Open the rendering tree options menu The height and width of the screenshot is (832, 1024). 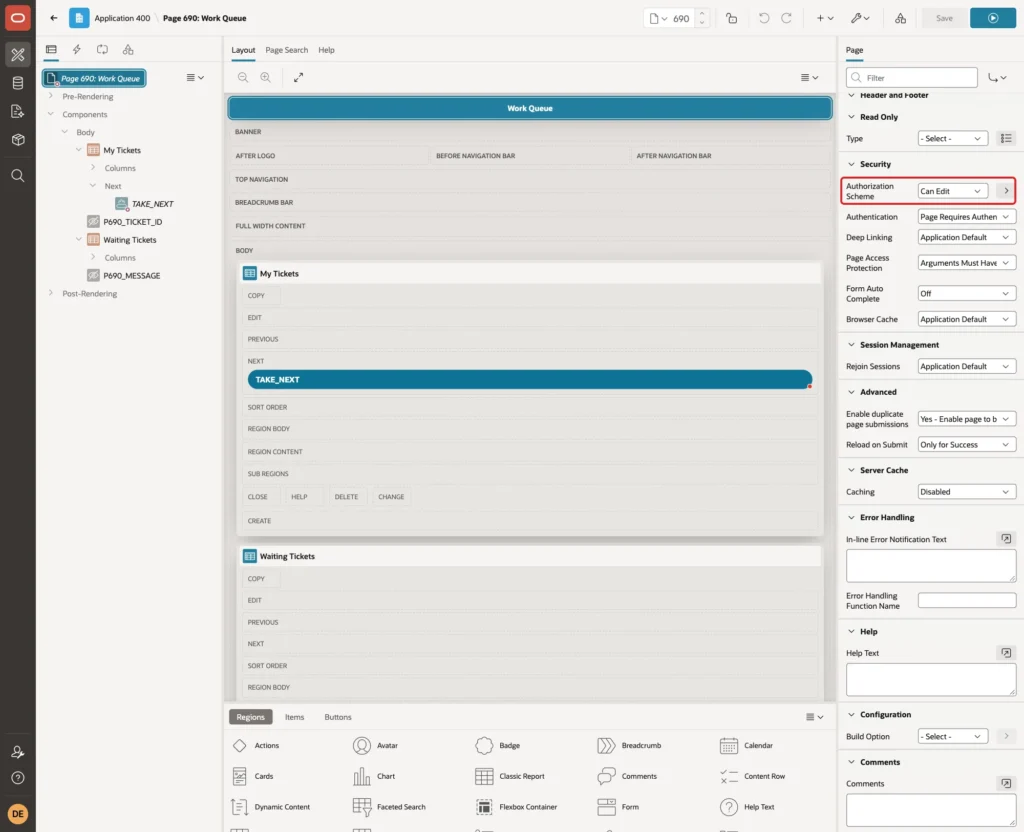[x=195, y=77]
